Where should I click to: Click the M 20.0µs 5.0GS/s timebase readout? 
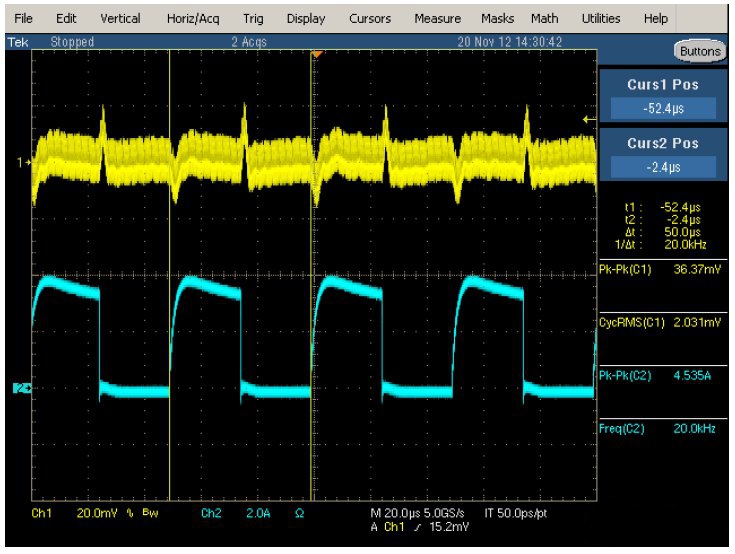(417, 513)
